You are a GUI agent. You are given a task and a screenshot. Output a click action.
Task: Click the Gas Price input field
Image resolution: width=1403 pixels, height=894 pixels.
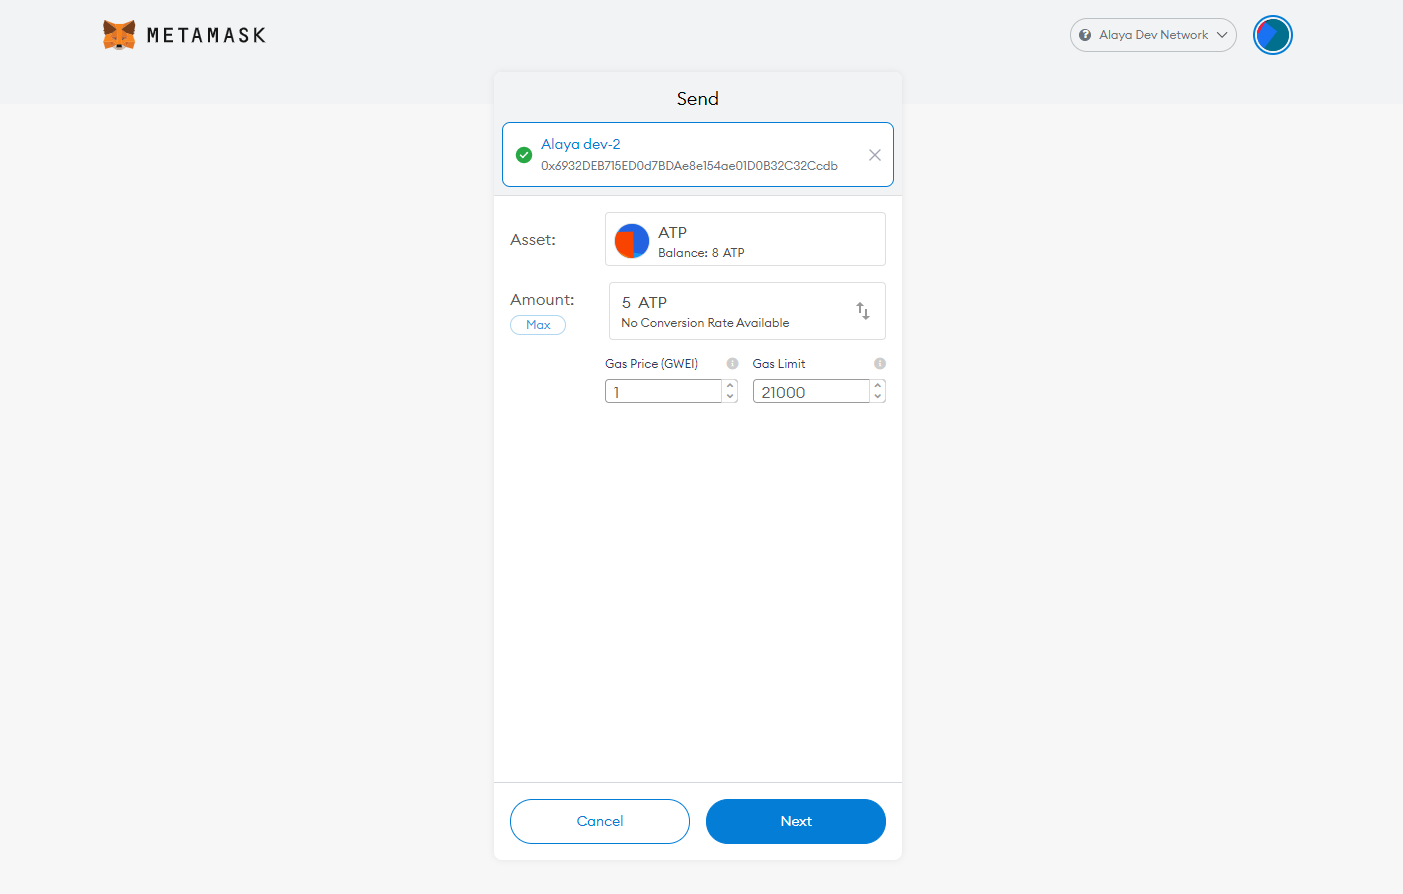[663, 391]
